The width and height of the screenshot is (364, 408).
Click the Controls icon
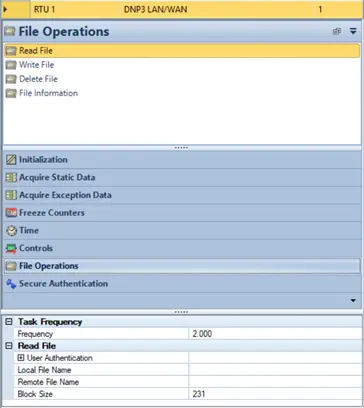pos(11,248)
